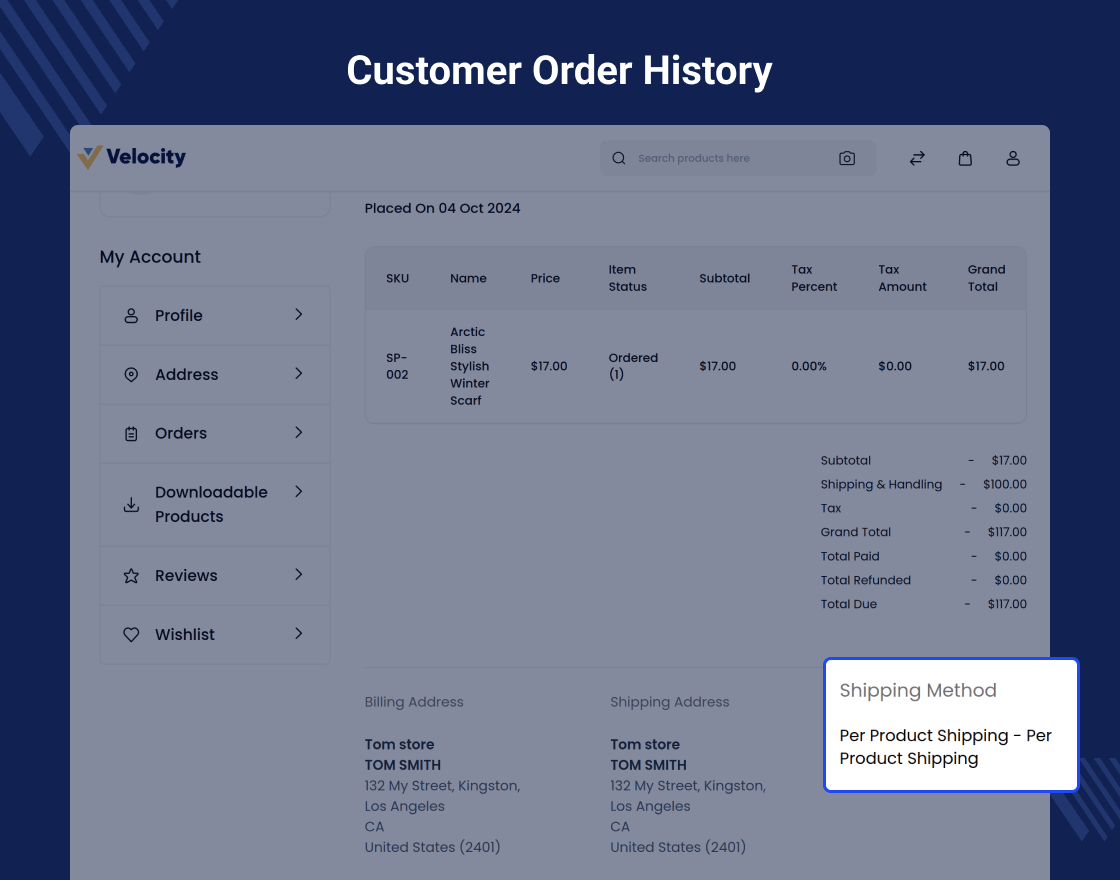Click the Orders clipboard icon
The height and width of the screenshot is (880, 1120).
coord(131,434)
